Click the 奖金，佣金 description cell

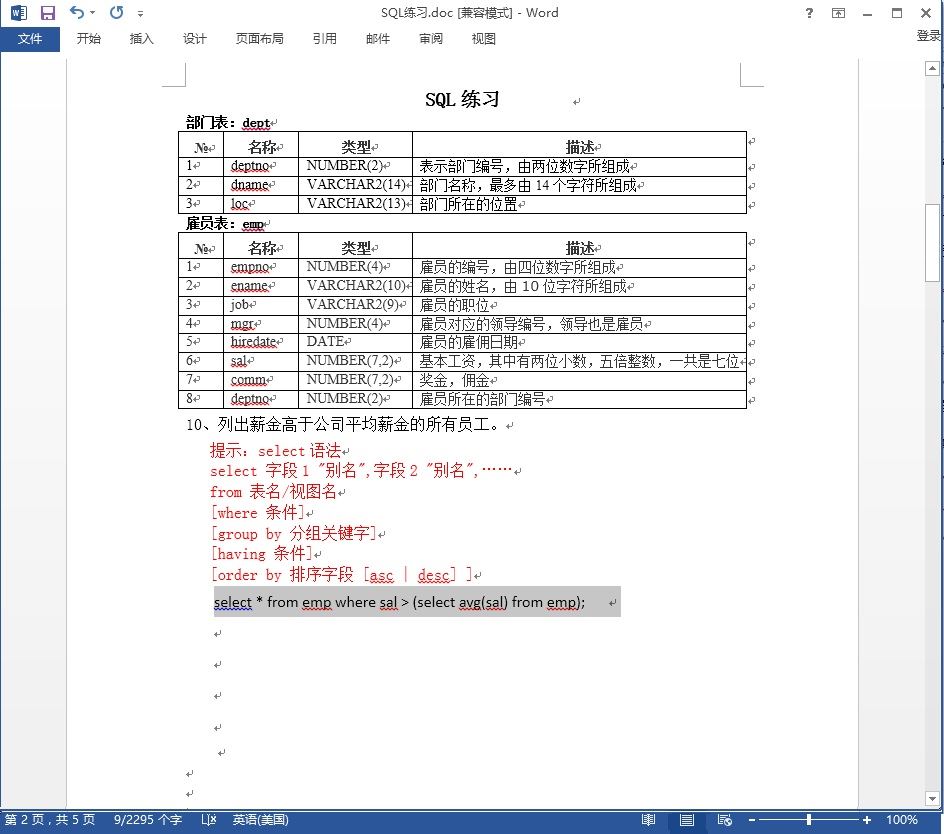pyautogui.click(x=579, y=381)
